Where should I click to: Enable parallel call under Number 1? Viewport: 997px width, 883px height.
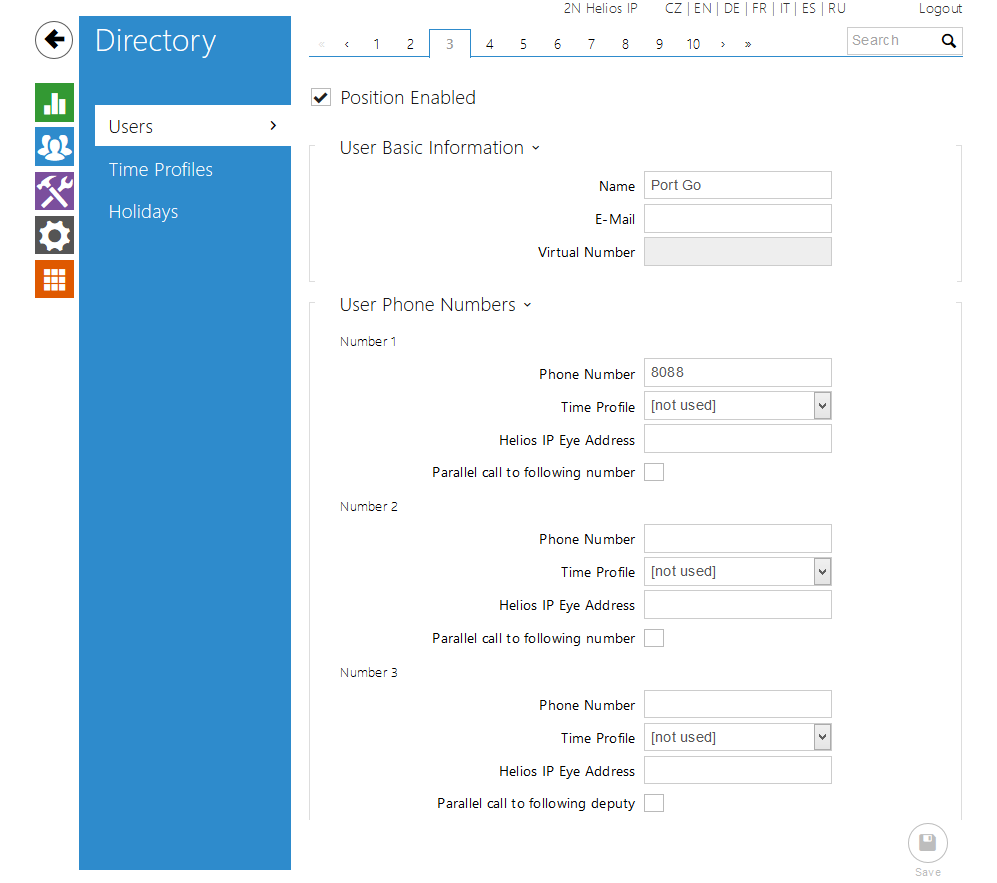point(654,472)
